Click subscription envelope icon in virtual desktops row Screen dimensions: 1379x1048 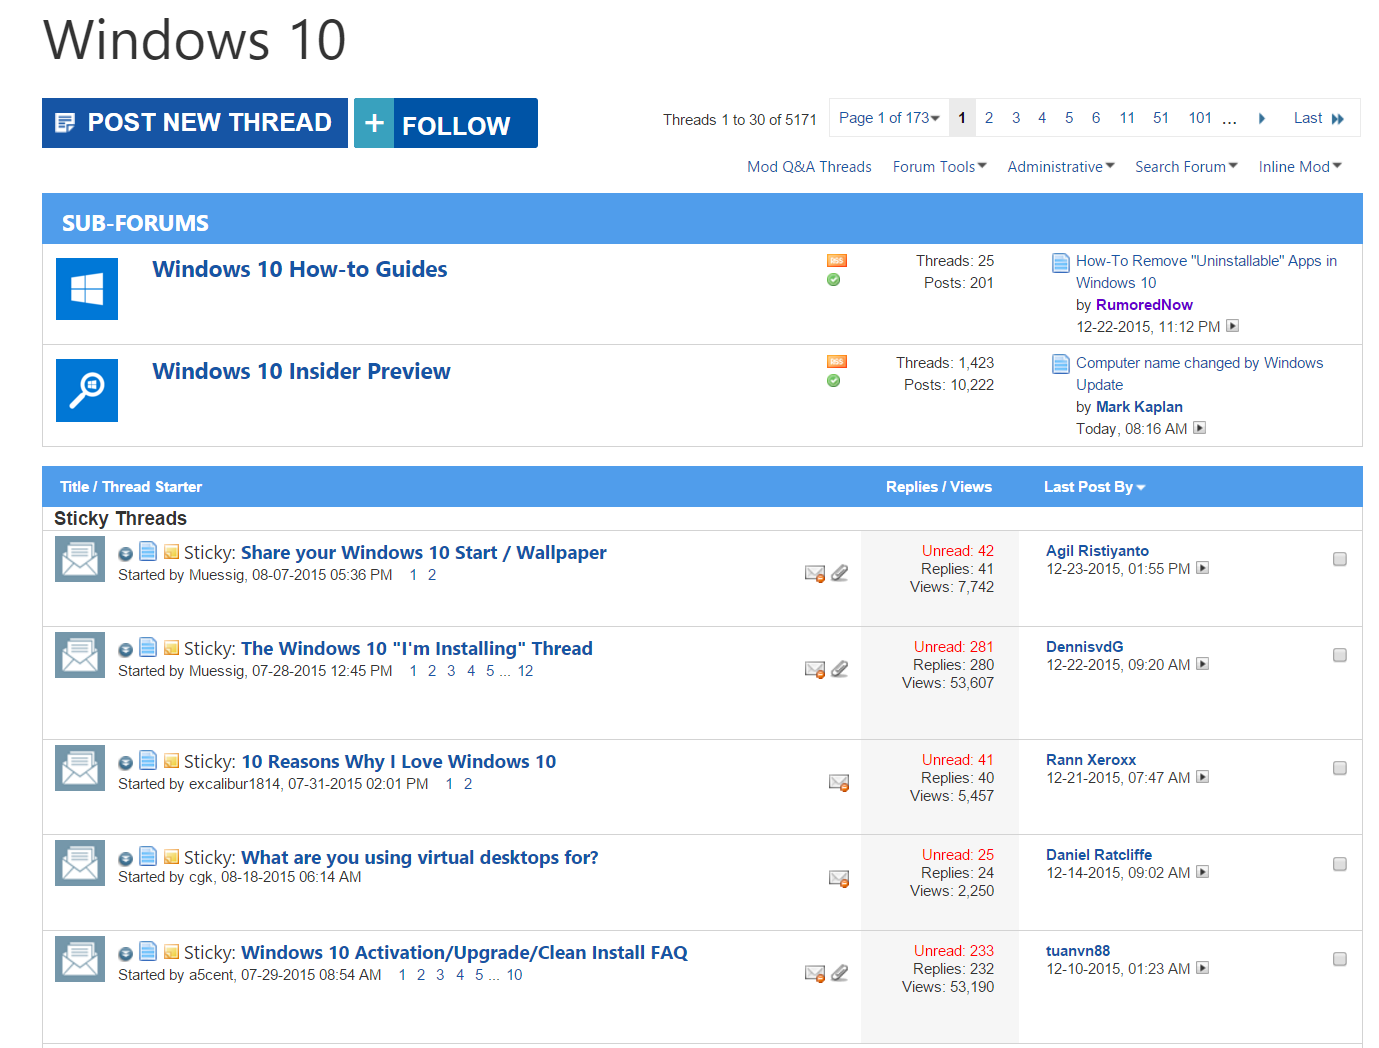click(839, 878)
